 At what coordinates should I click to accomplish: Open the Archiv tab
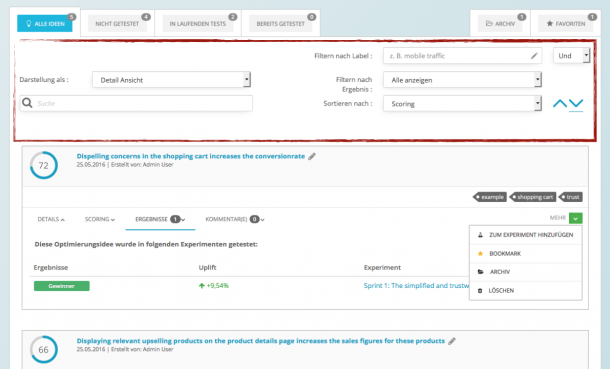click(x=500, y=24)
